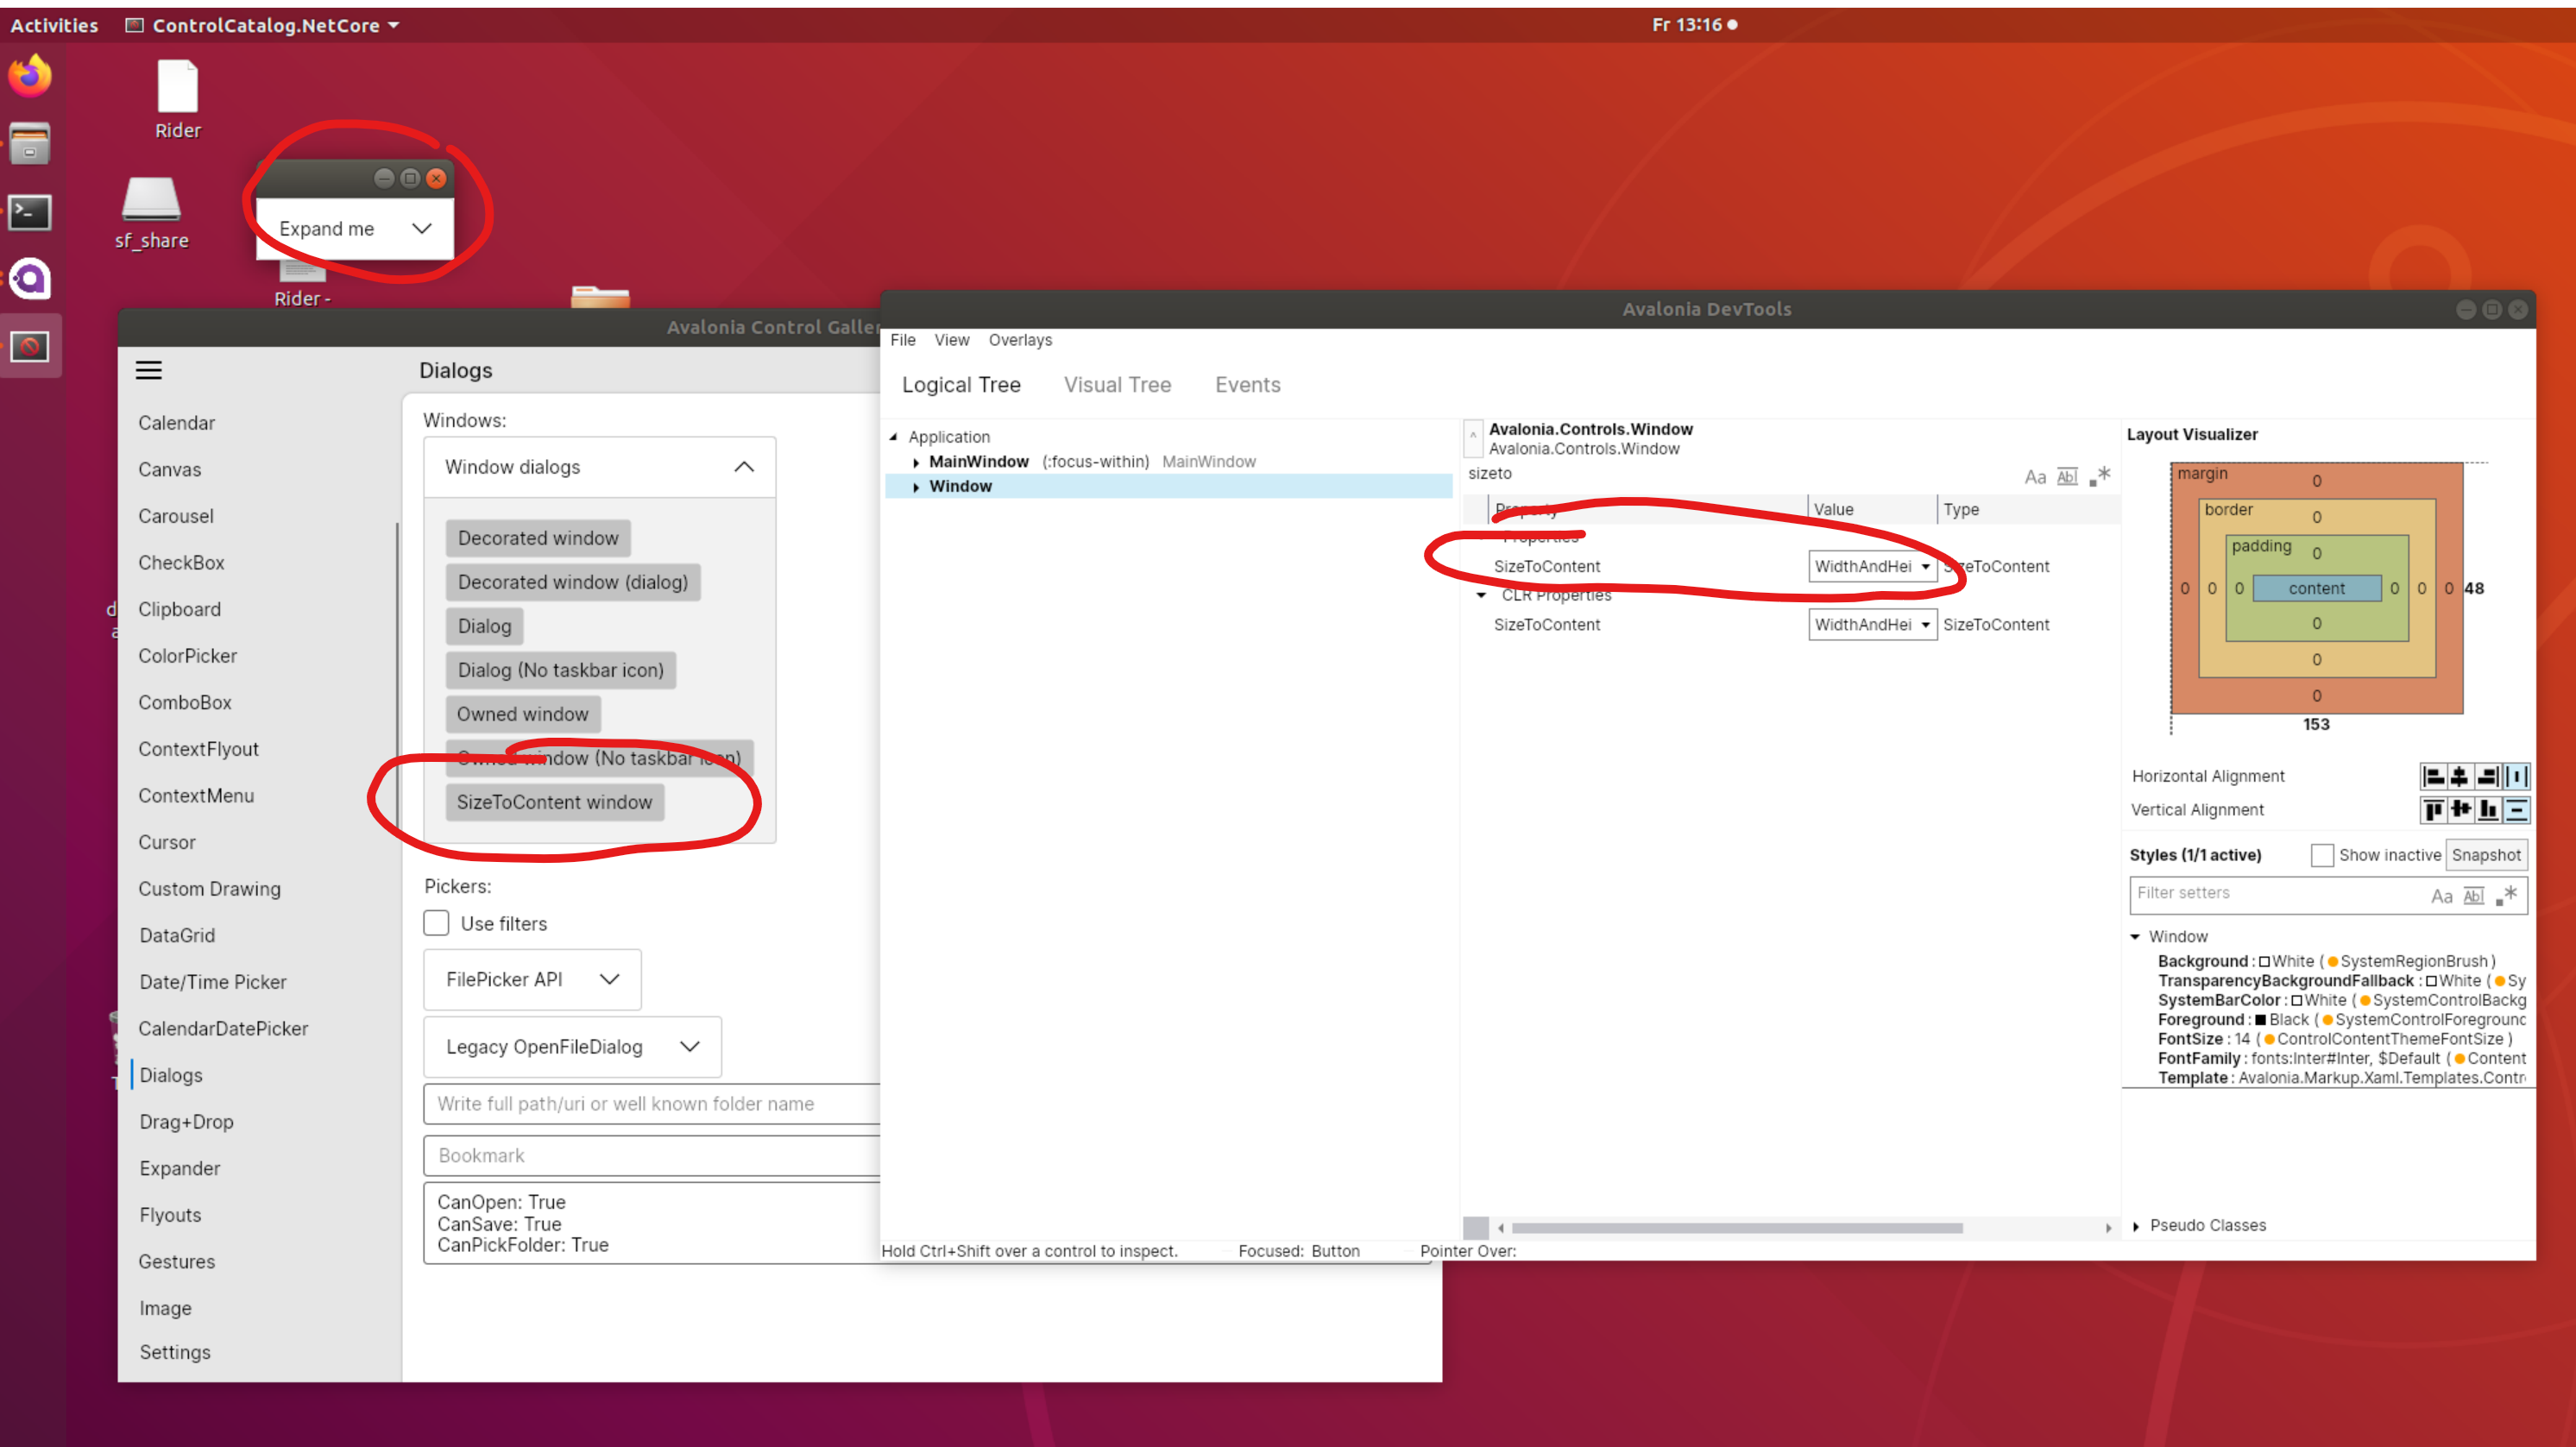Switch to the Visual Tree tab
Screen dimensions: 2576x1447
1118,385
